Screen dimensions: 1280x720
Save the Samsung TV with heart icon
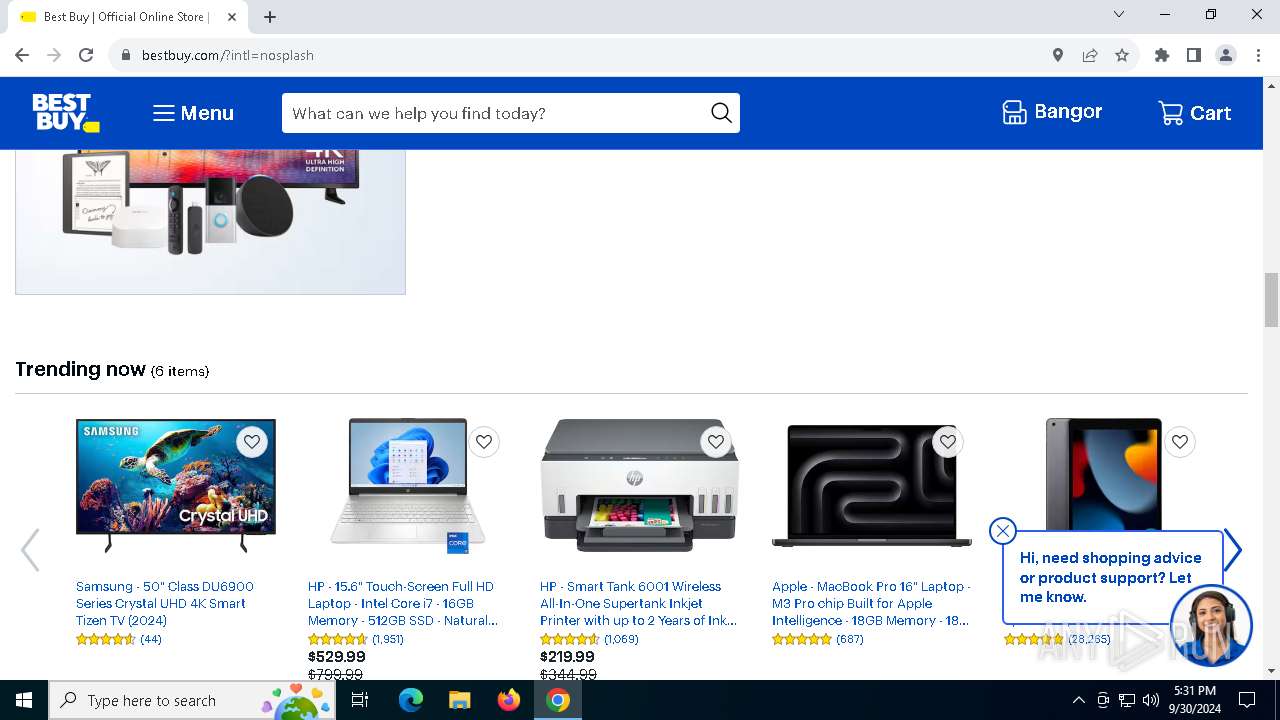click(x=252, y=441)
